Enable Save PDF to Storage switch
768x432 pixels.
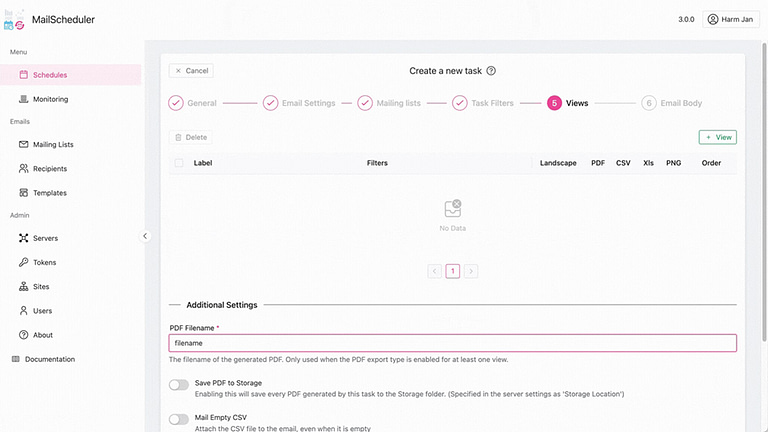pyautogui.click(x=179, y=384)
